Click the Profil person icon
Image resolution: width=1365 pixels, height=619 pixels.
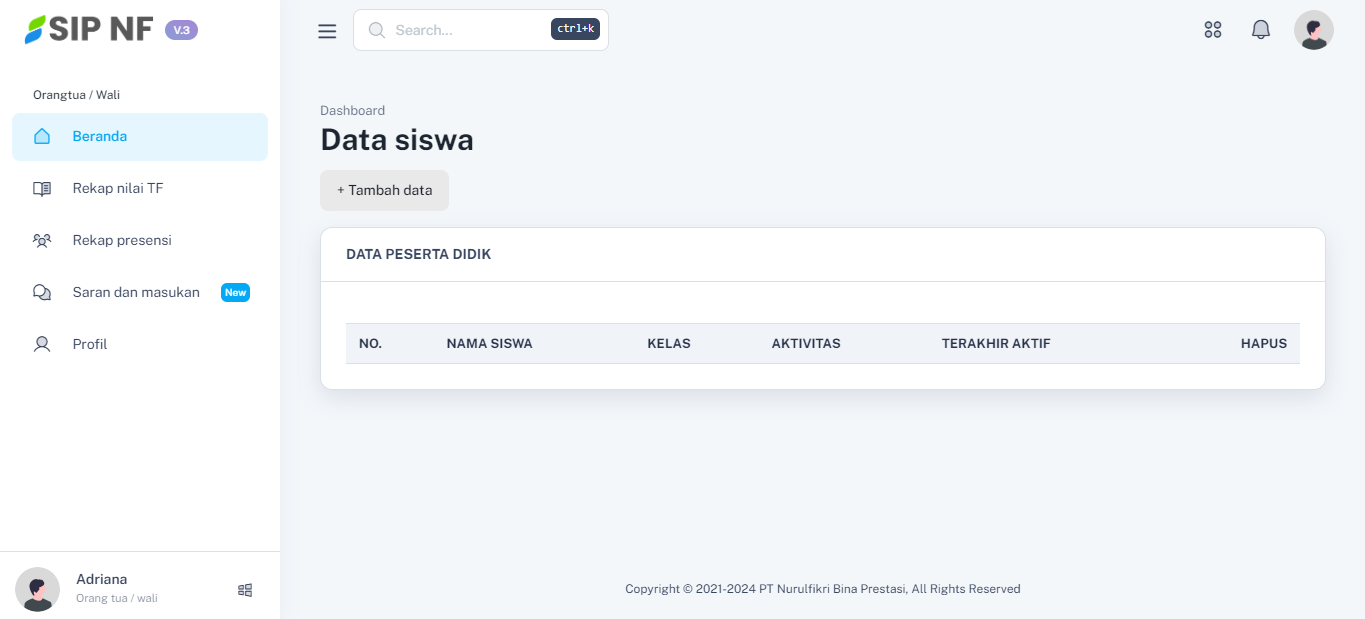(42, 345)
